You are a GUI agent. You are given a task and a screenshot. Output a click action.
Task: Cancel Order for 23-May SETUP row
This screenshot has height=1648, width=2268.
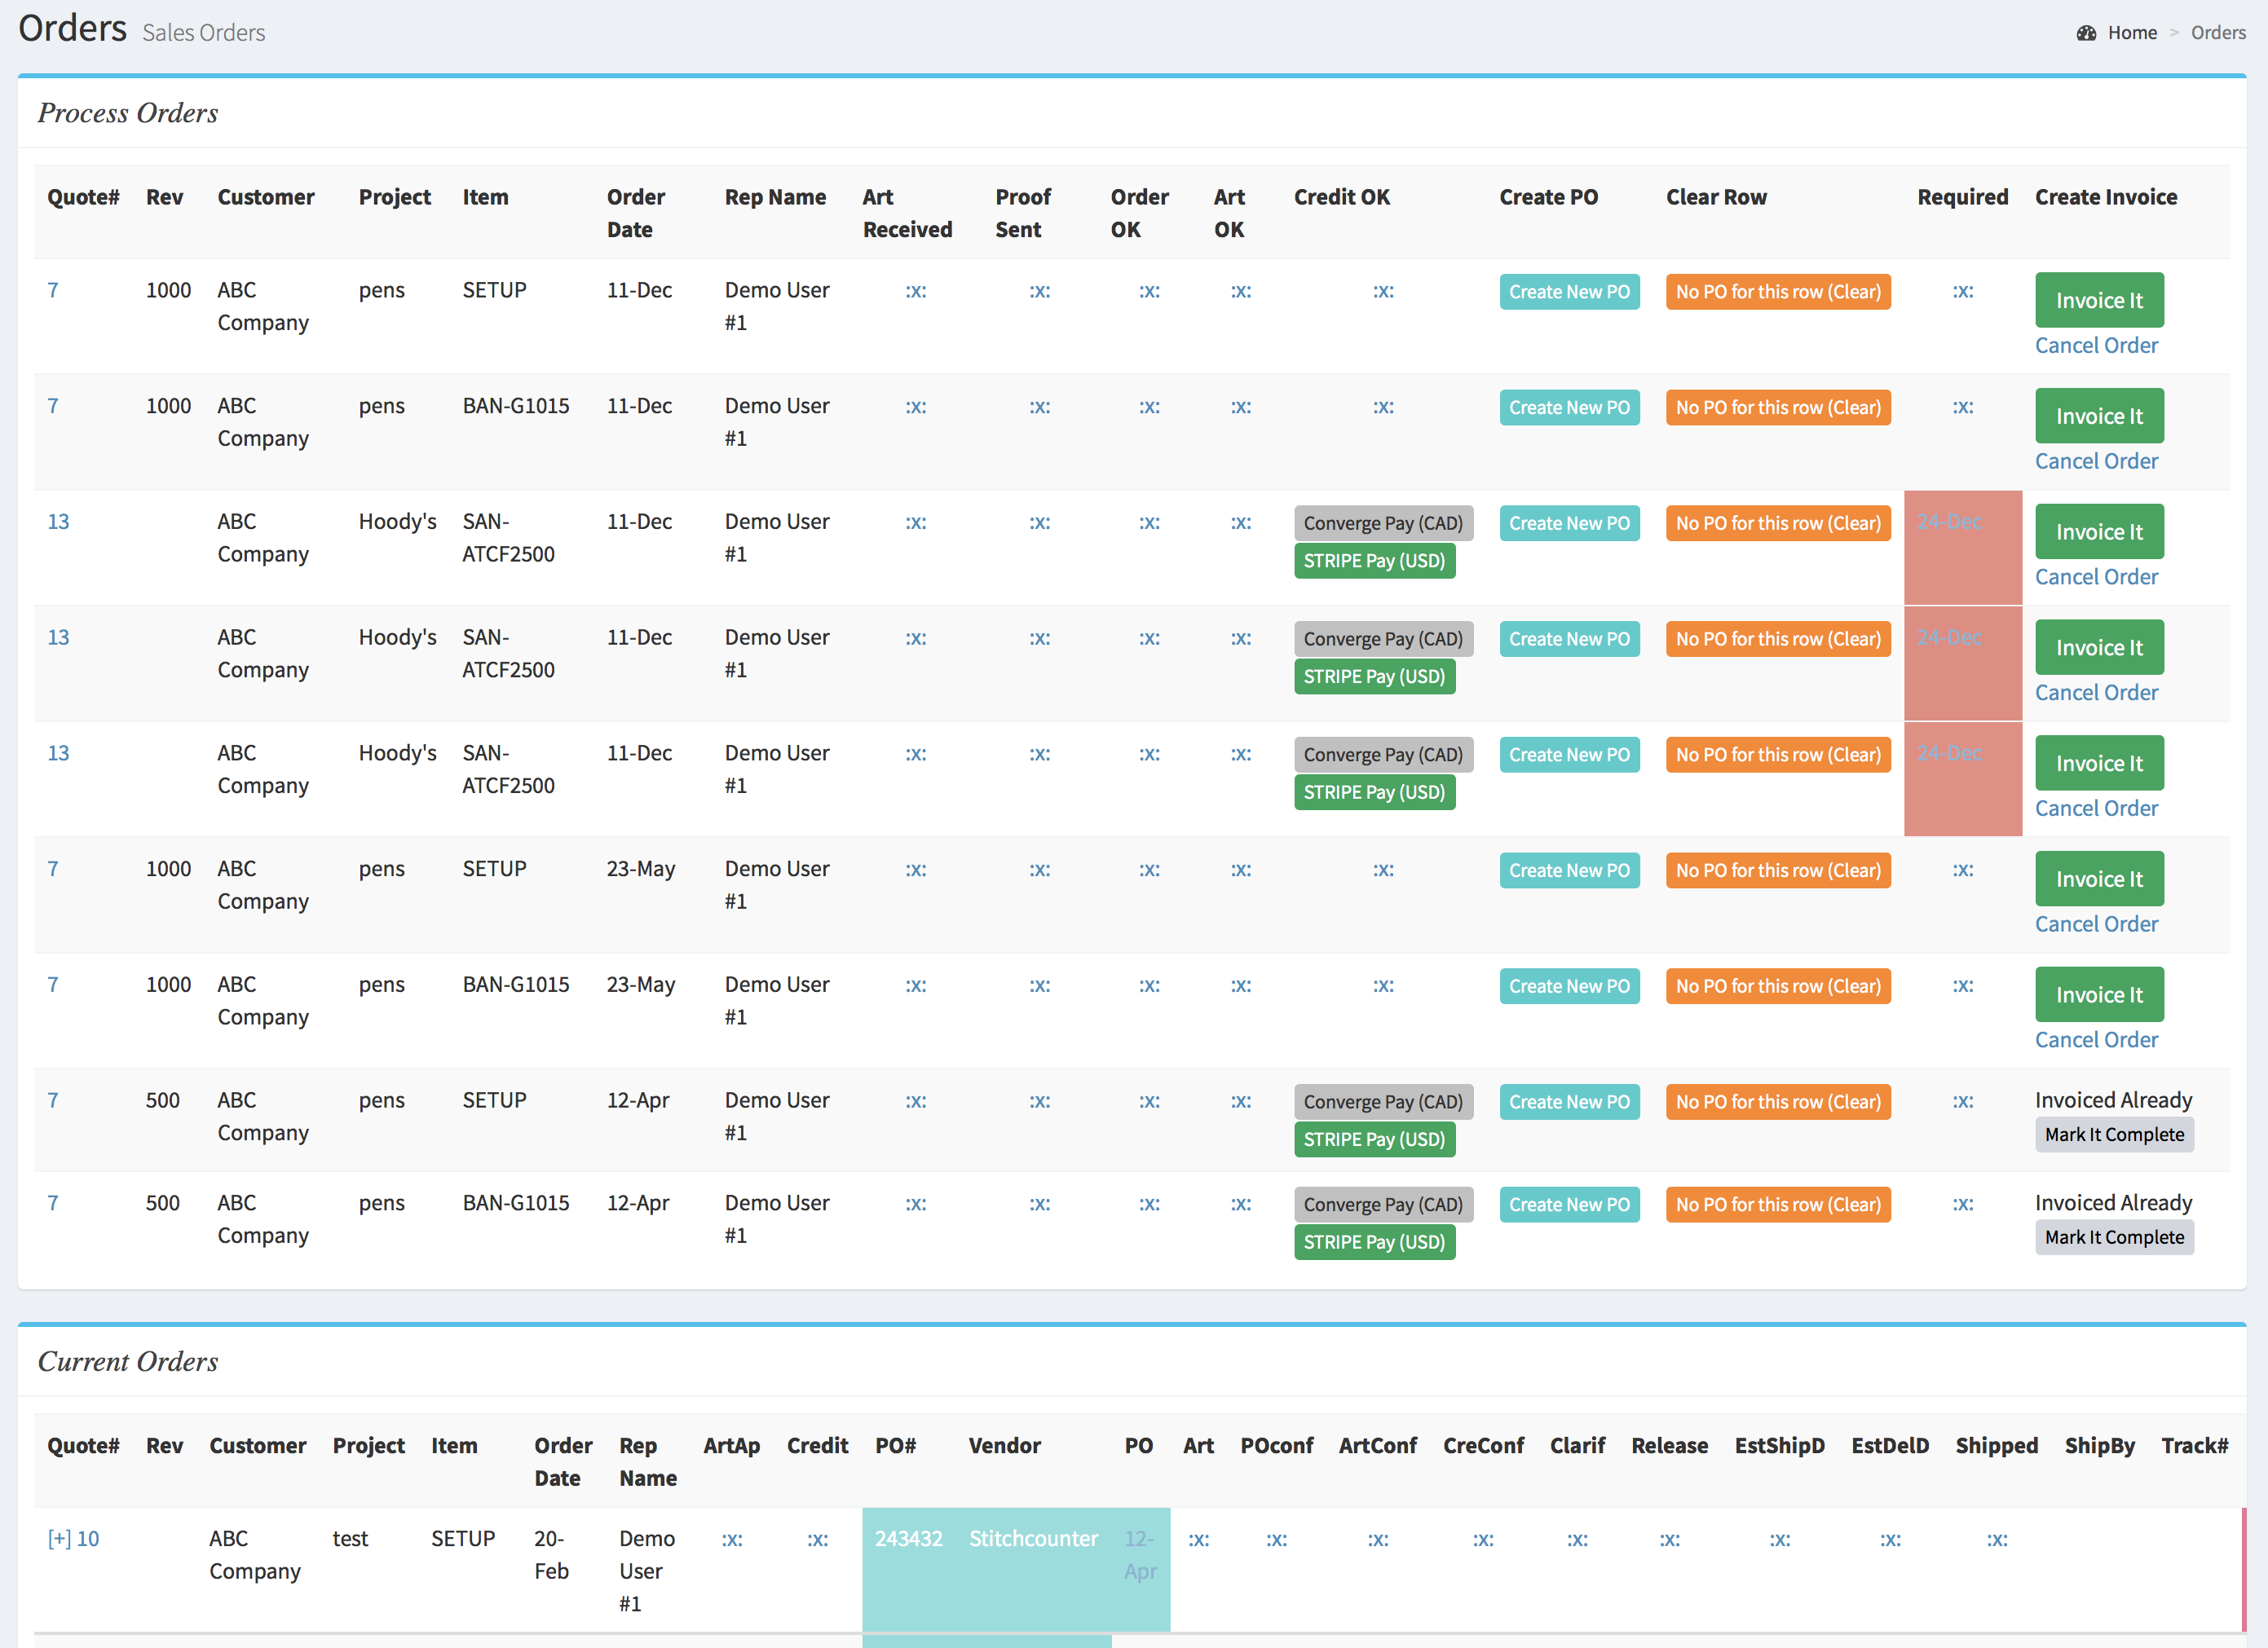(2096, 924)
